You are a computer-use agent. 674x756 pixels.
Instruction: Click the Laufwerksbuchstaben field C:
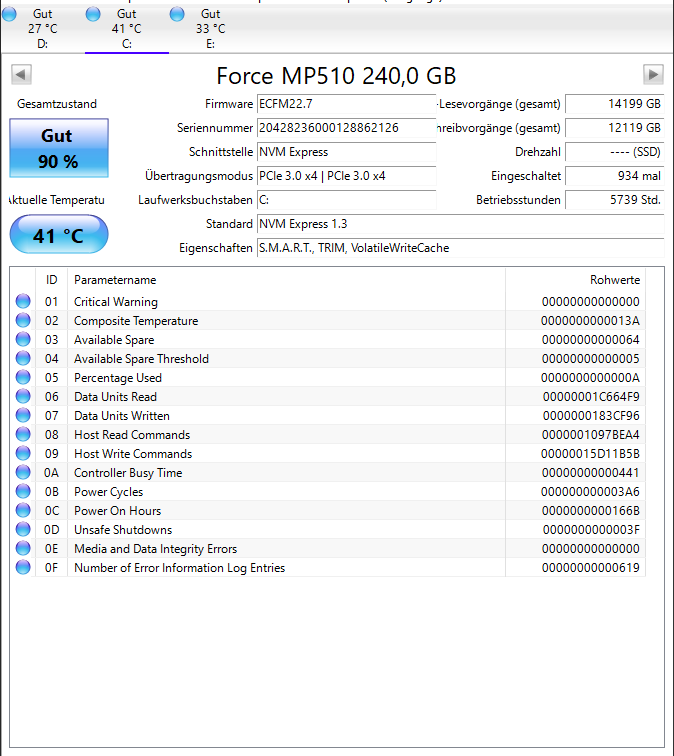pos(346,200)
